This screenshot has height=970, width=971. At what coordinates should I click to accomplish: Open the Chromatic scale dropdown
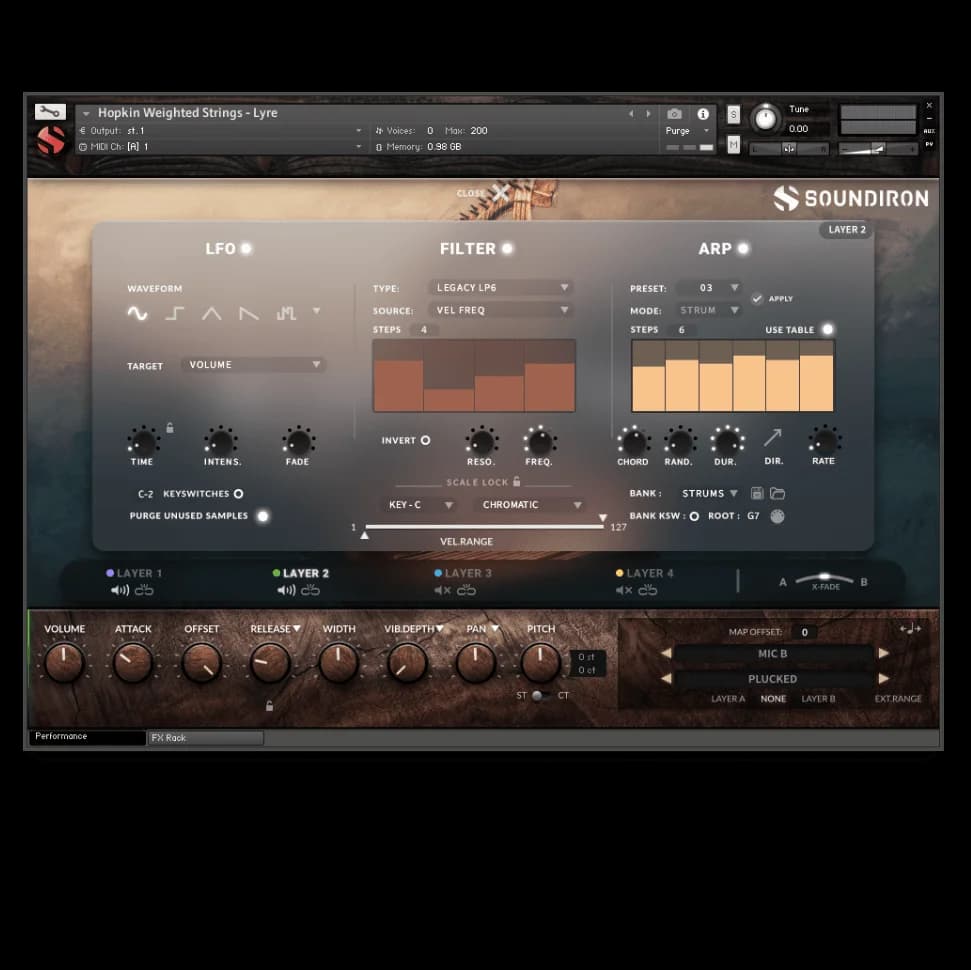coord(530,505)
